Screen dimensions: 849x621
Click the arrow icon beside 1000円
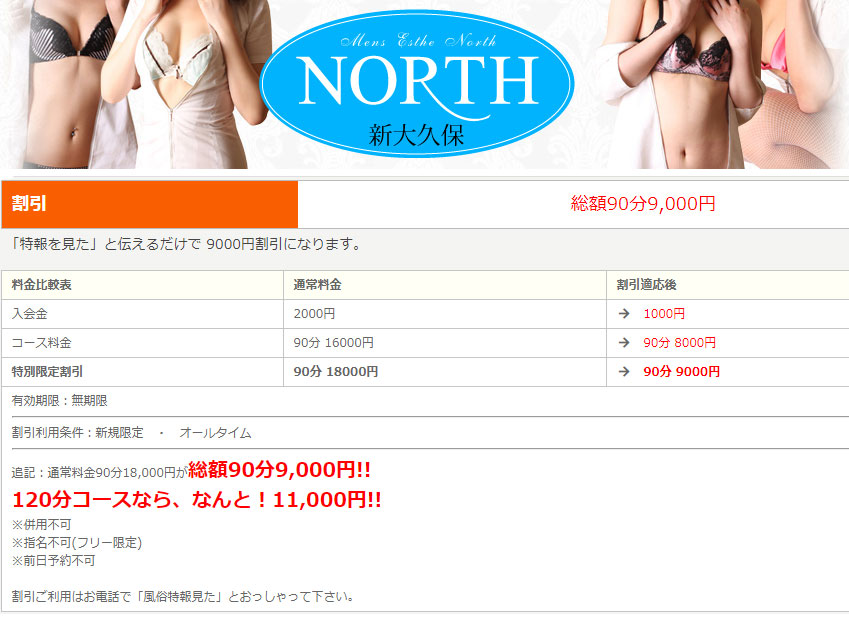point(624,314)
